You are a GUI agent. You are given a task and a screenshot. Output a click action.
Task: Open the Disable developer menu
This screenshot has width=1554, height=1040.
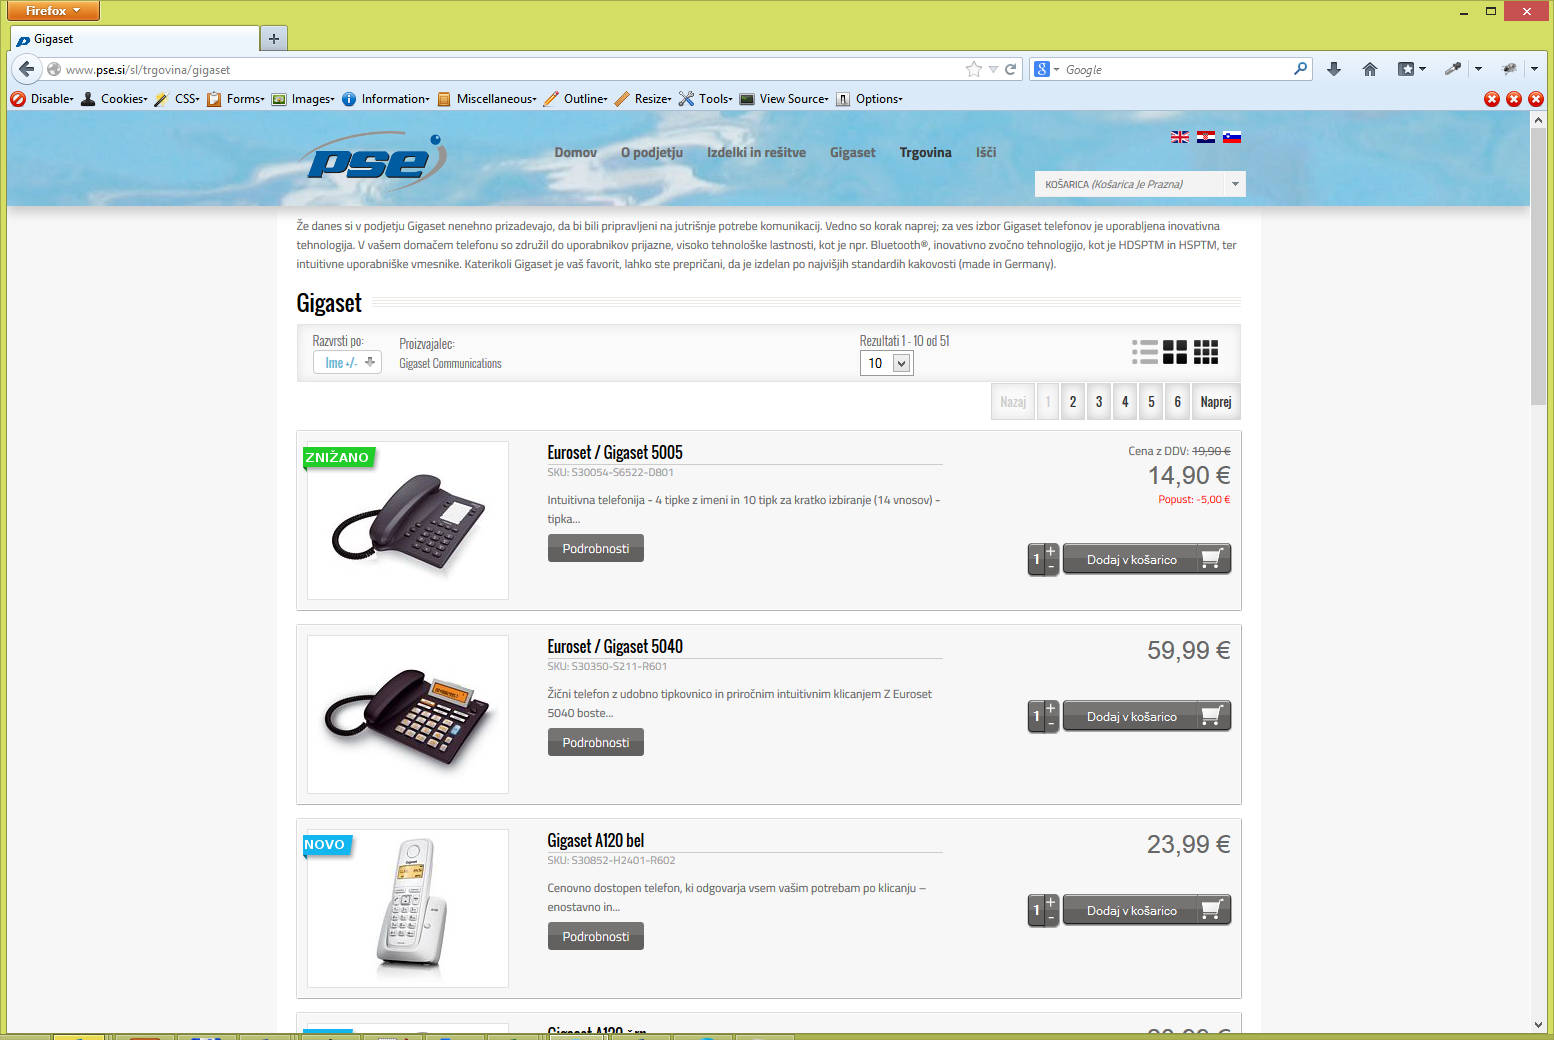(42, 99)
